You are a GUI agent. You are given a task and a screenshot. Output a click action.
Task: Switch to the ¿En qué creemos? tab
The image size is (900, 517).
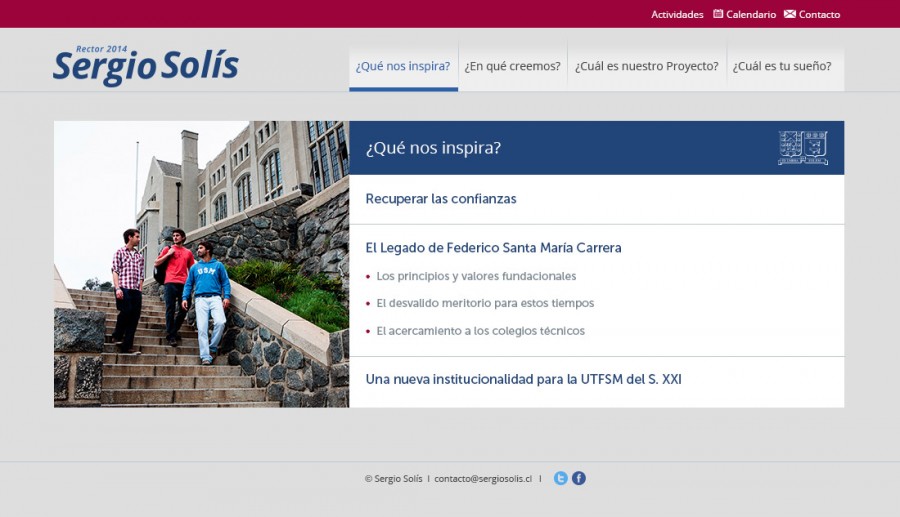coord(513,66)
